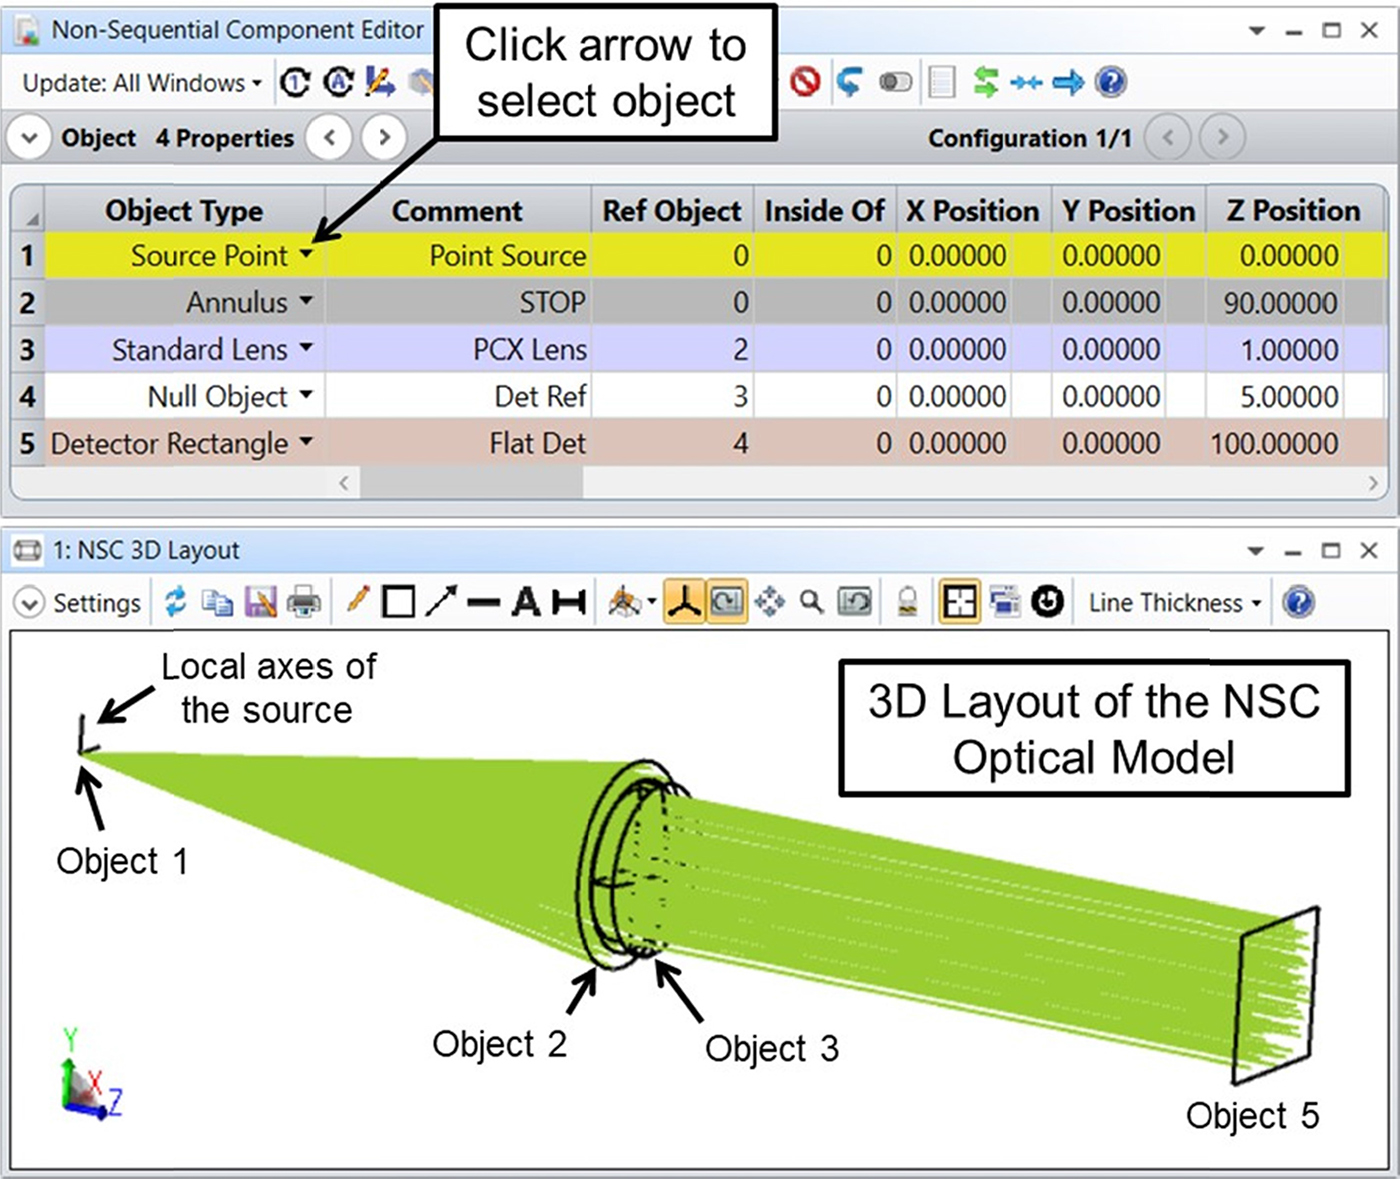
Task: Go to previous object properties arrow
Action: pyautogui.click(x=329, y=138)
